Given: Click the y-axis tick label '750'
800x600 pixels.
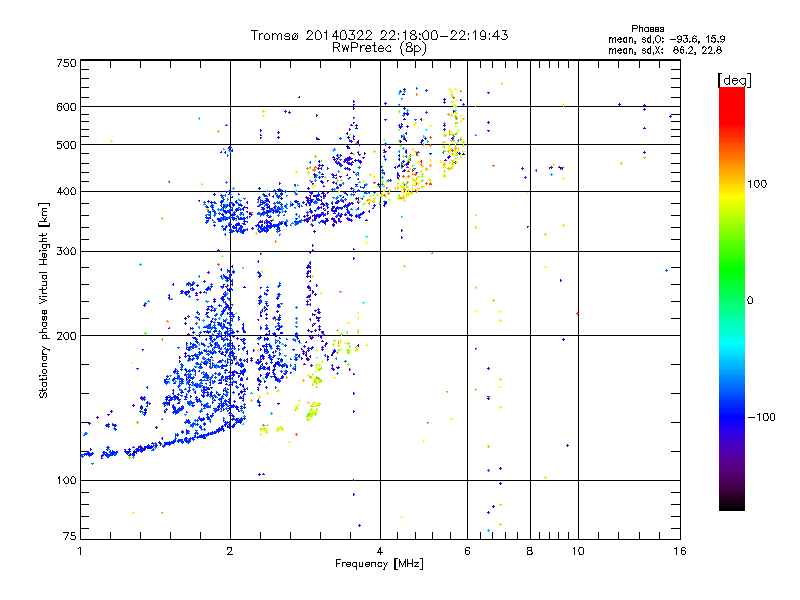Looking at the screenshot, I should point(66,63).
